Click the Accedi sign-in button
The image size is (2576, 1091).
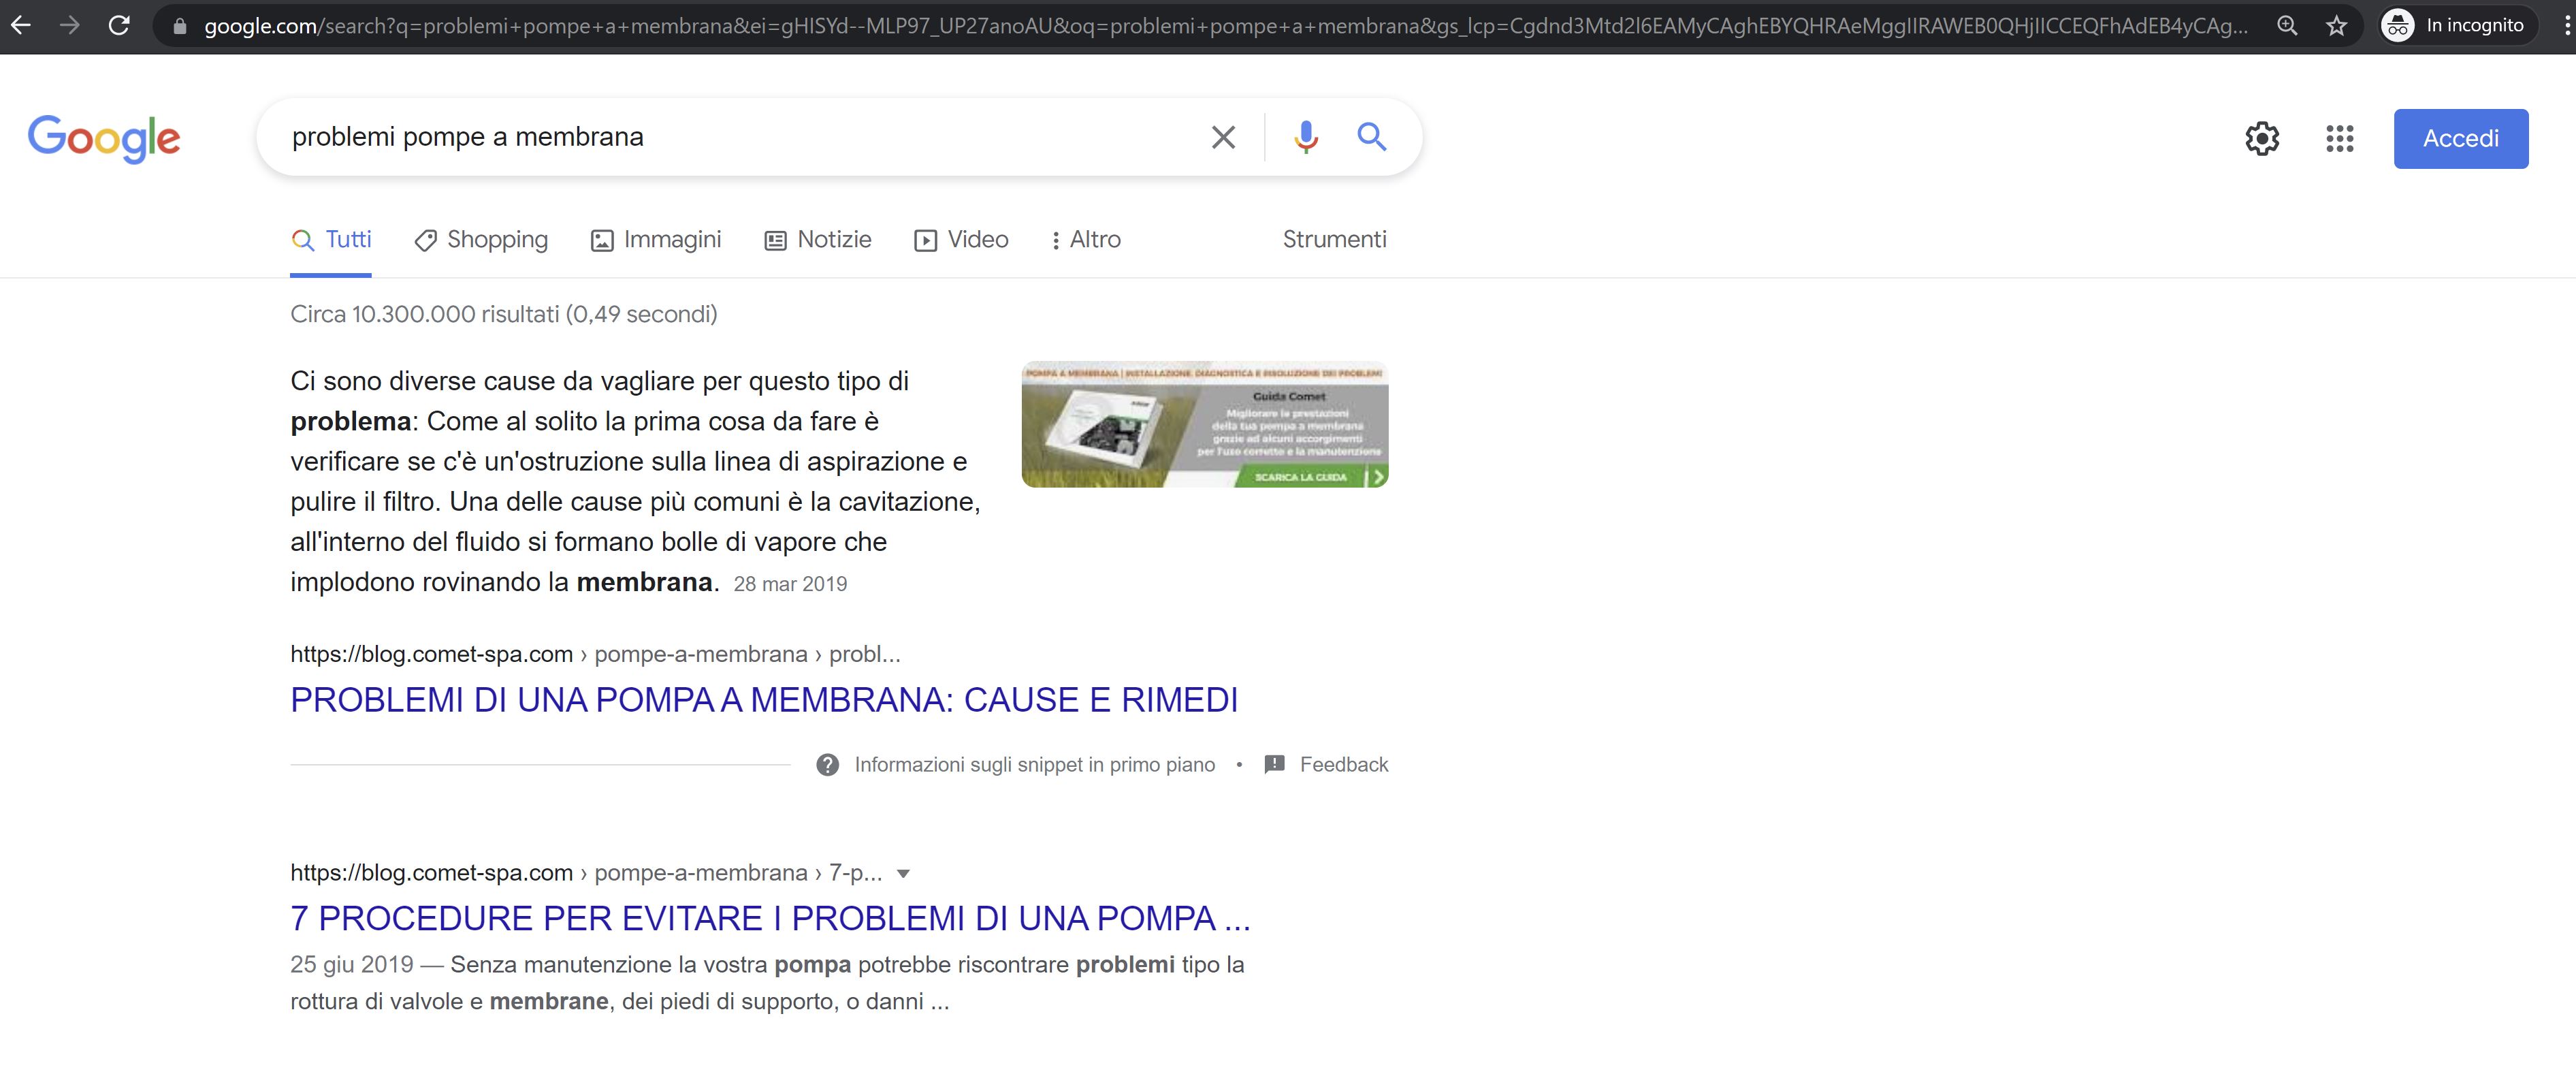coord(2461,138)
